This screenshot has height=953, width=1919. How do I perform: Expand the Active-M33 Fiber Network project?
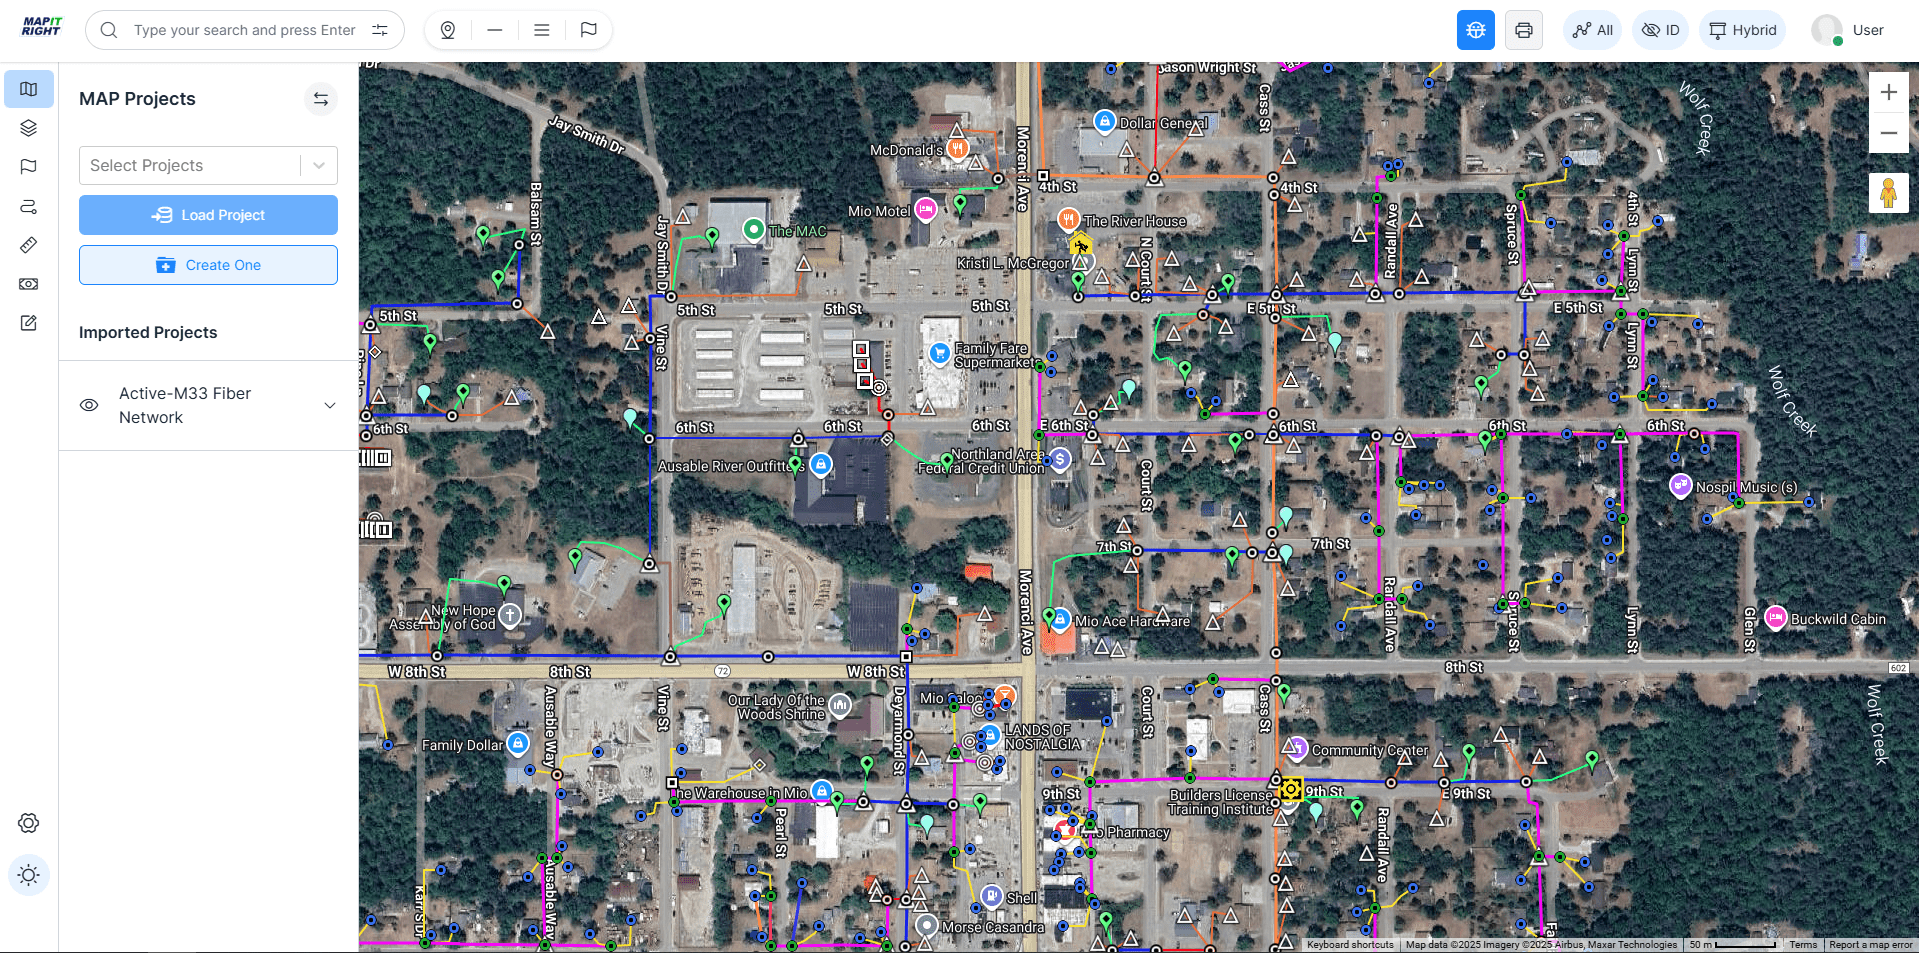click(x=330, y=405)
